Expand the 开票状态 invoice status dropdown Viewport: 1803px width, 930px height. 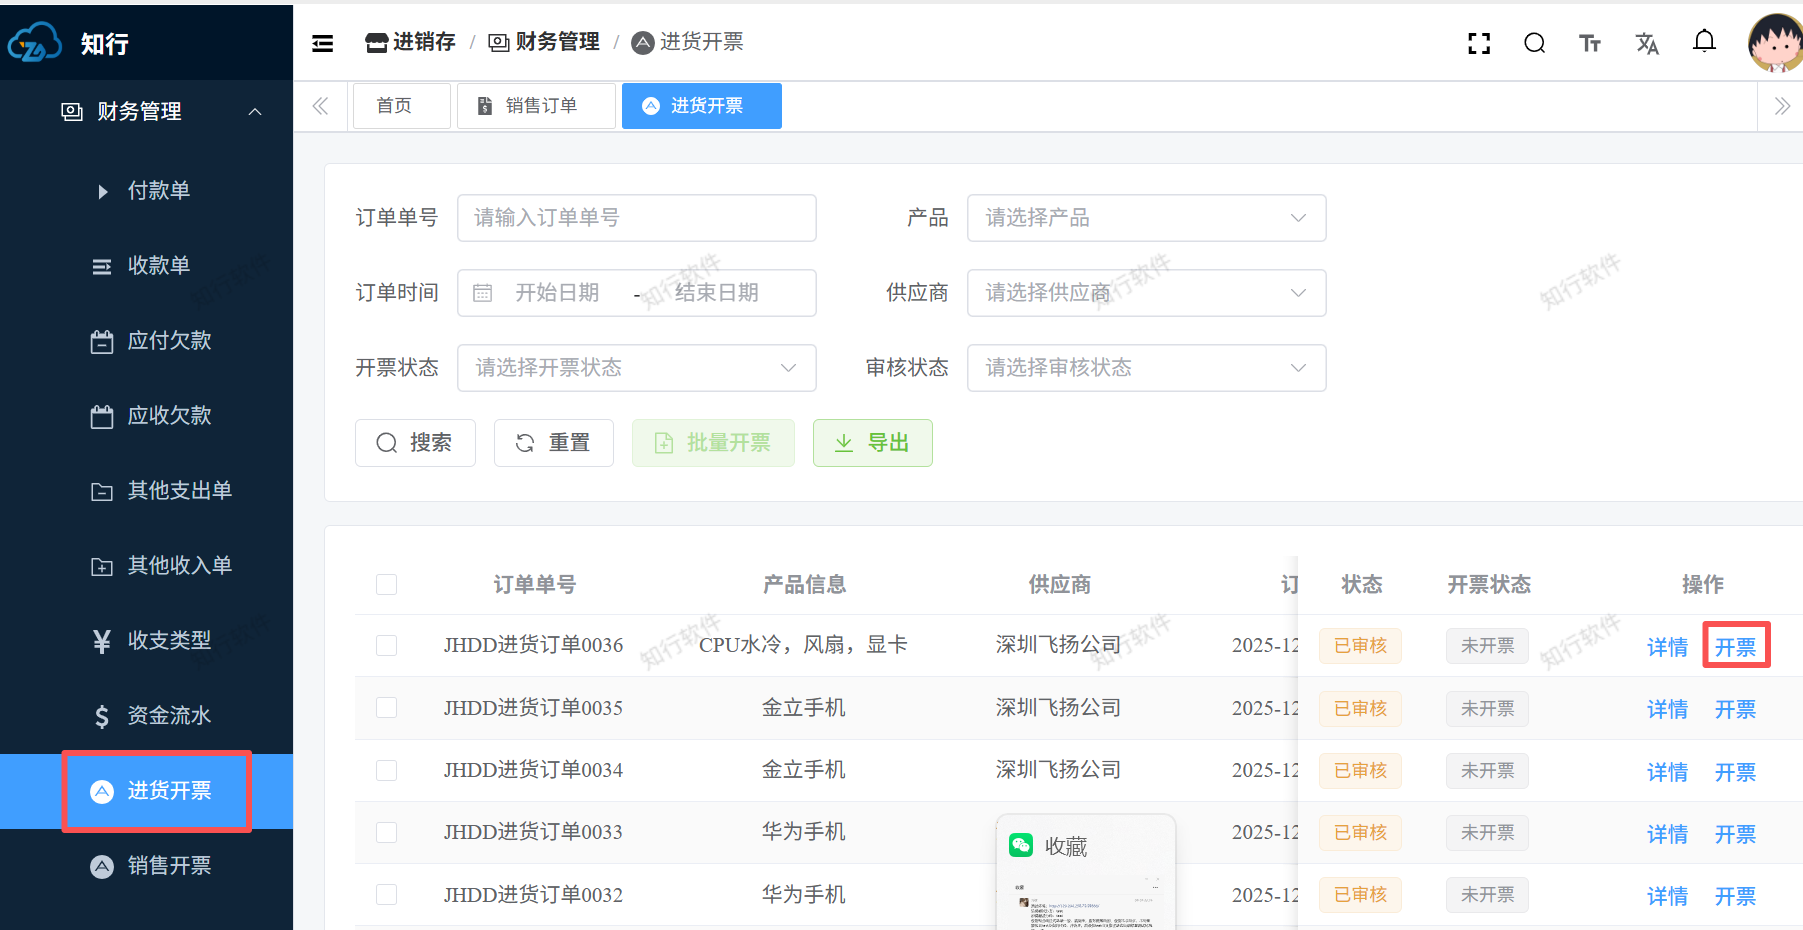click(636, 368)
